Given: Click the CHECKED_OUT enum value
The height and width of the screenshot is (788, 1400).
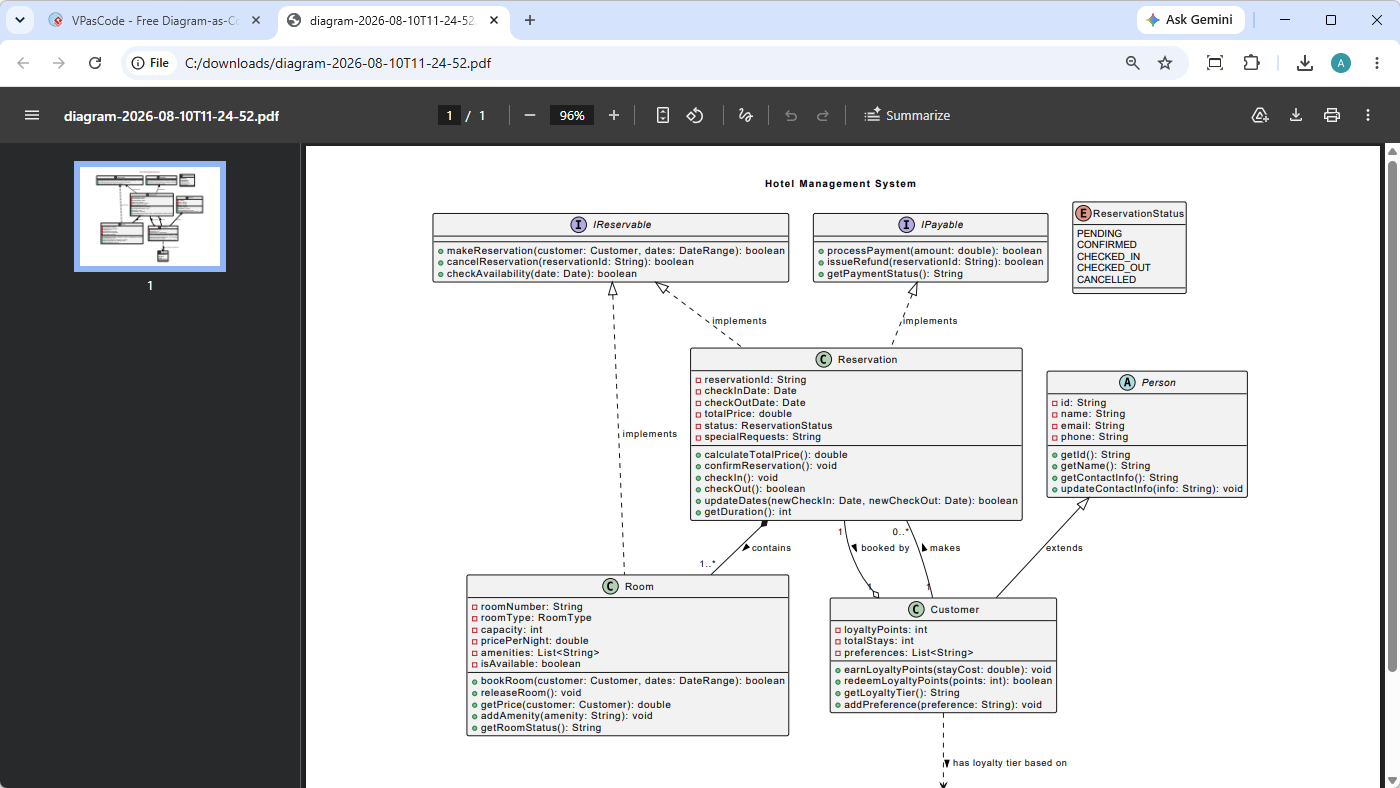Looking at the screenshot, I should tap(1114, 268).
